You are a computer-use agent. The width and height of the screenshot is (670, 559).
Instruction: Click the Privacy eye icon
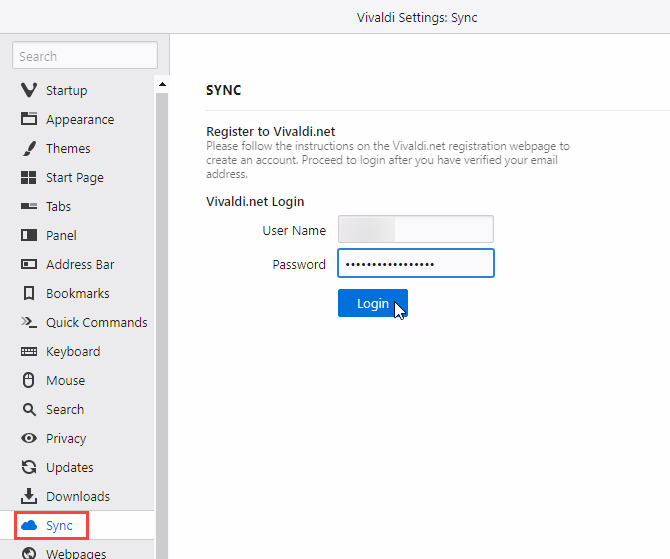(x=29, y=438)
